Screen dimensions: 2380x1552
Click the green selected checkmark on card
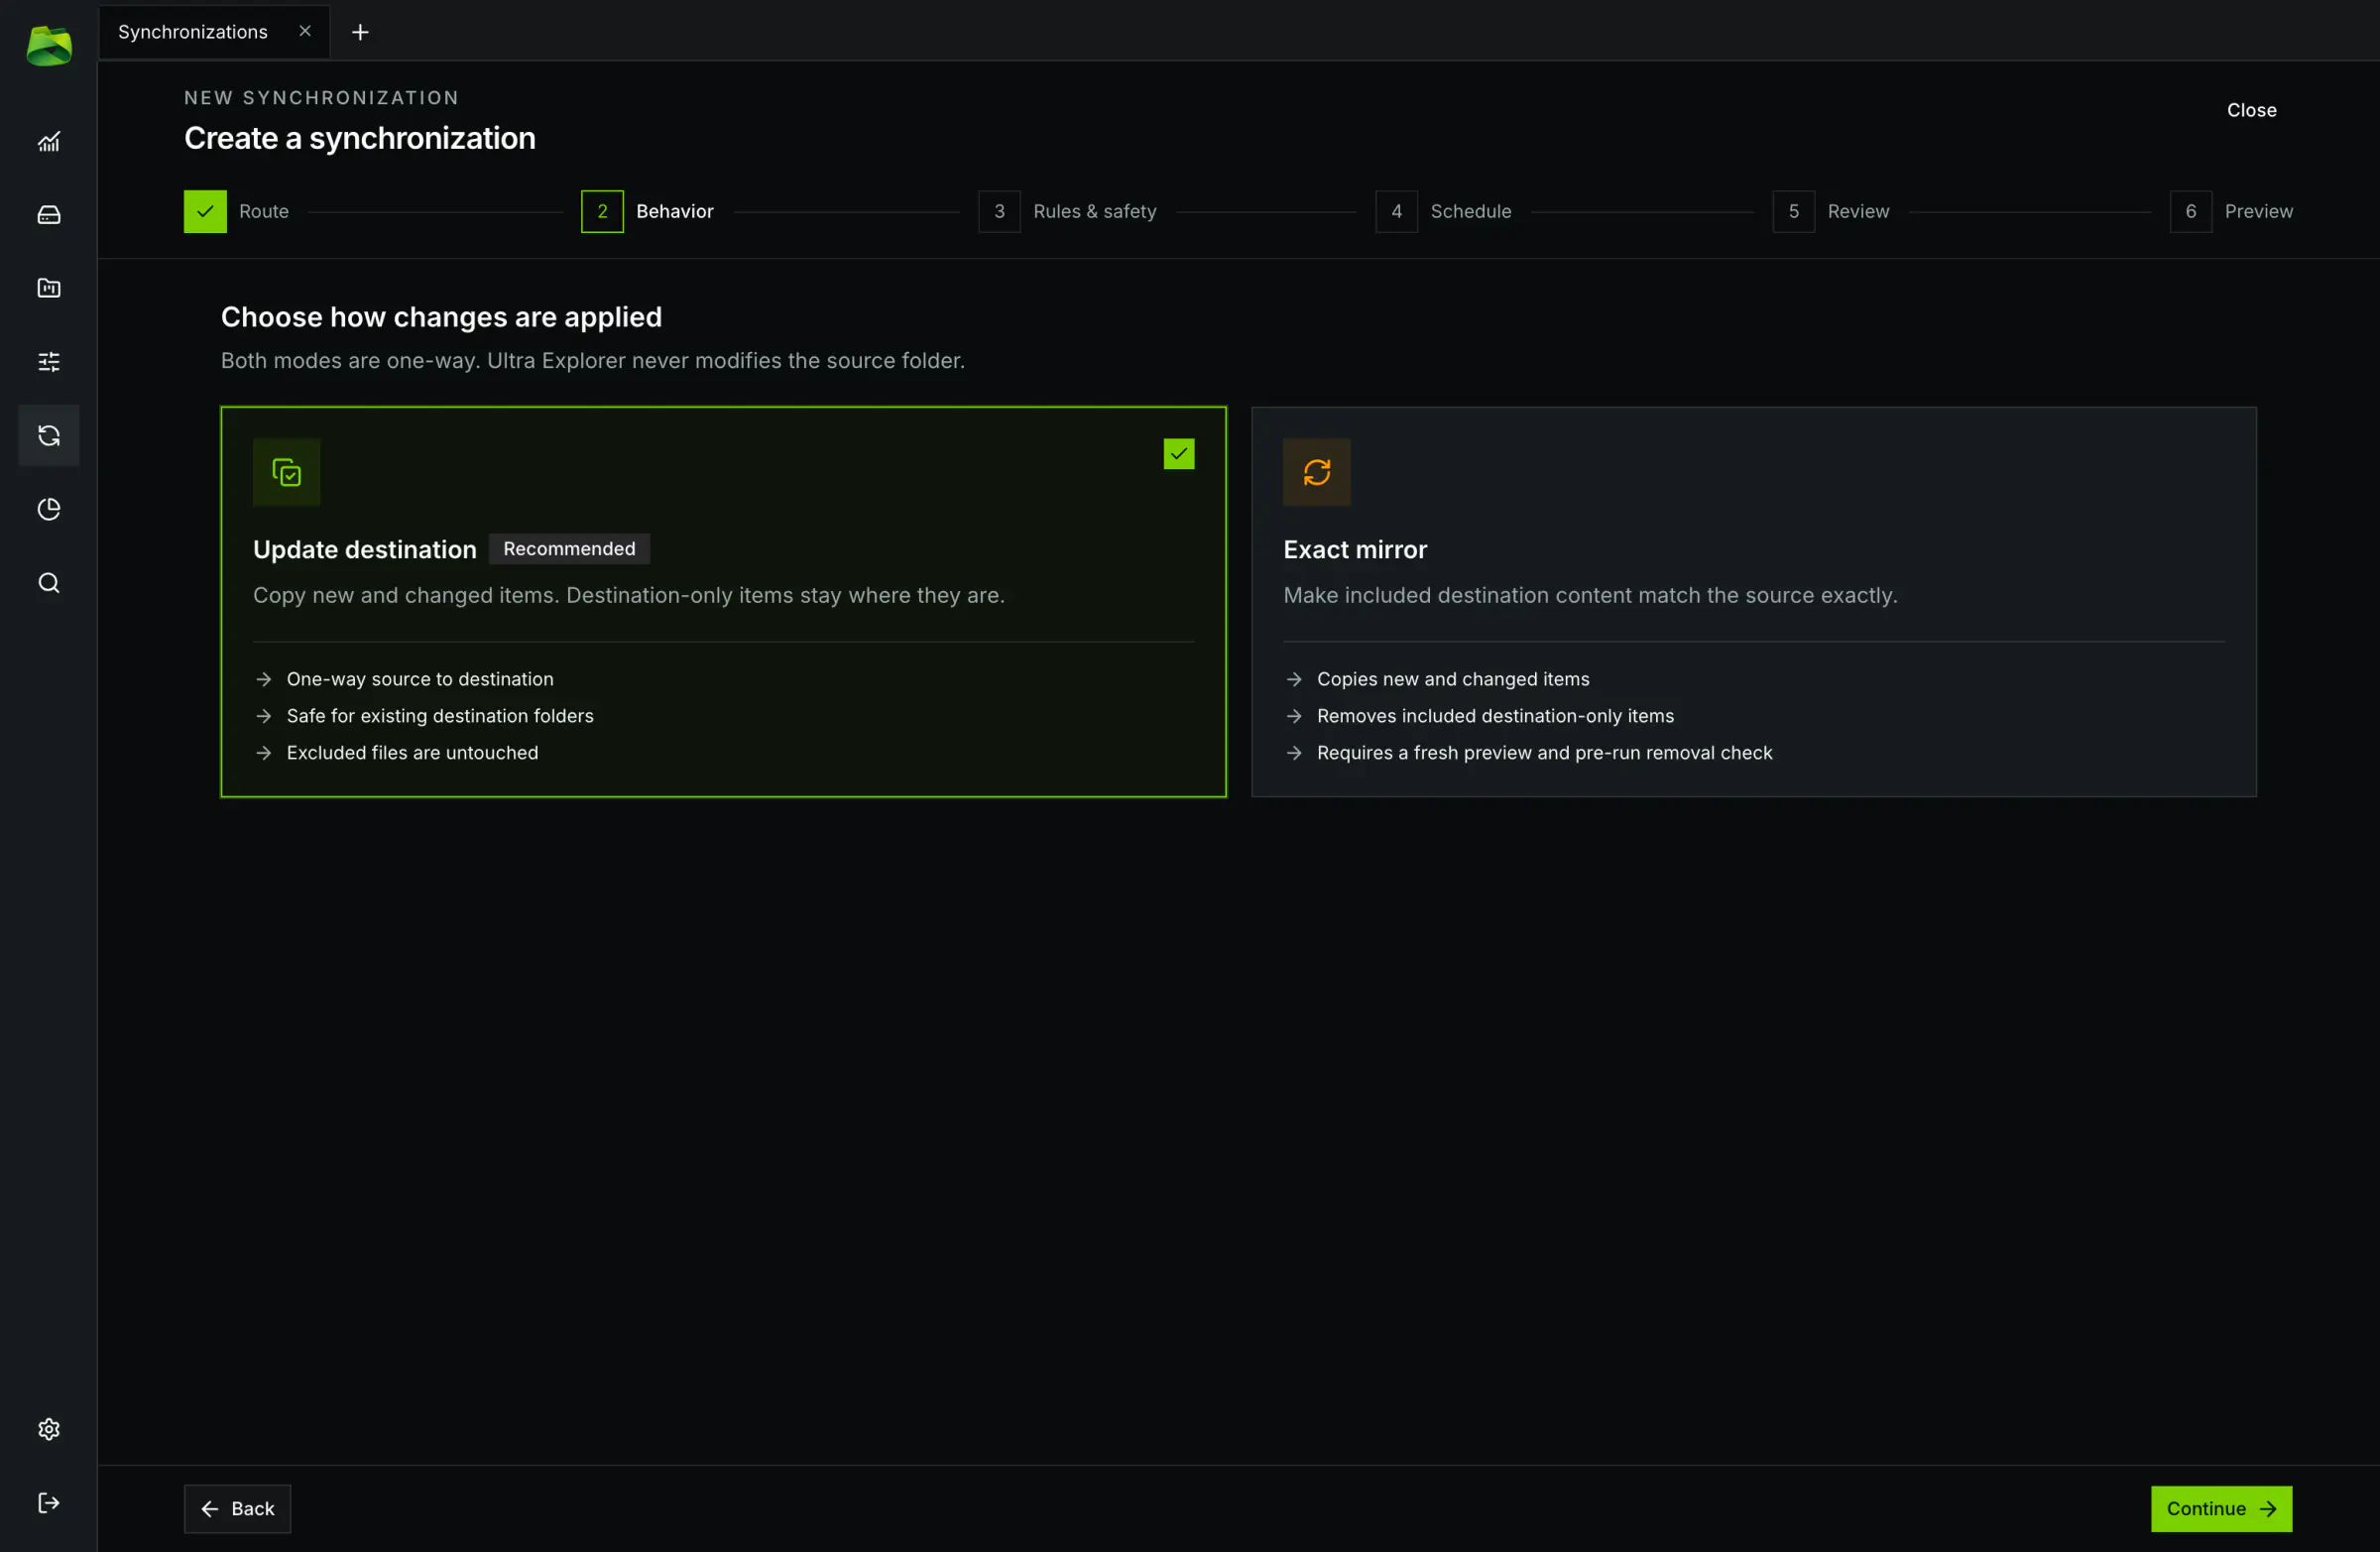pos(1179,454)
